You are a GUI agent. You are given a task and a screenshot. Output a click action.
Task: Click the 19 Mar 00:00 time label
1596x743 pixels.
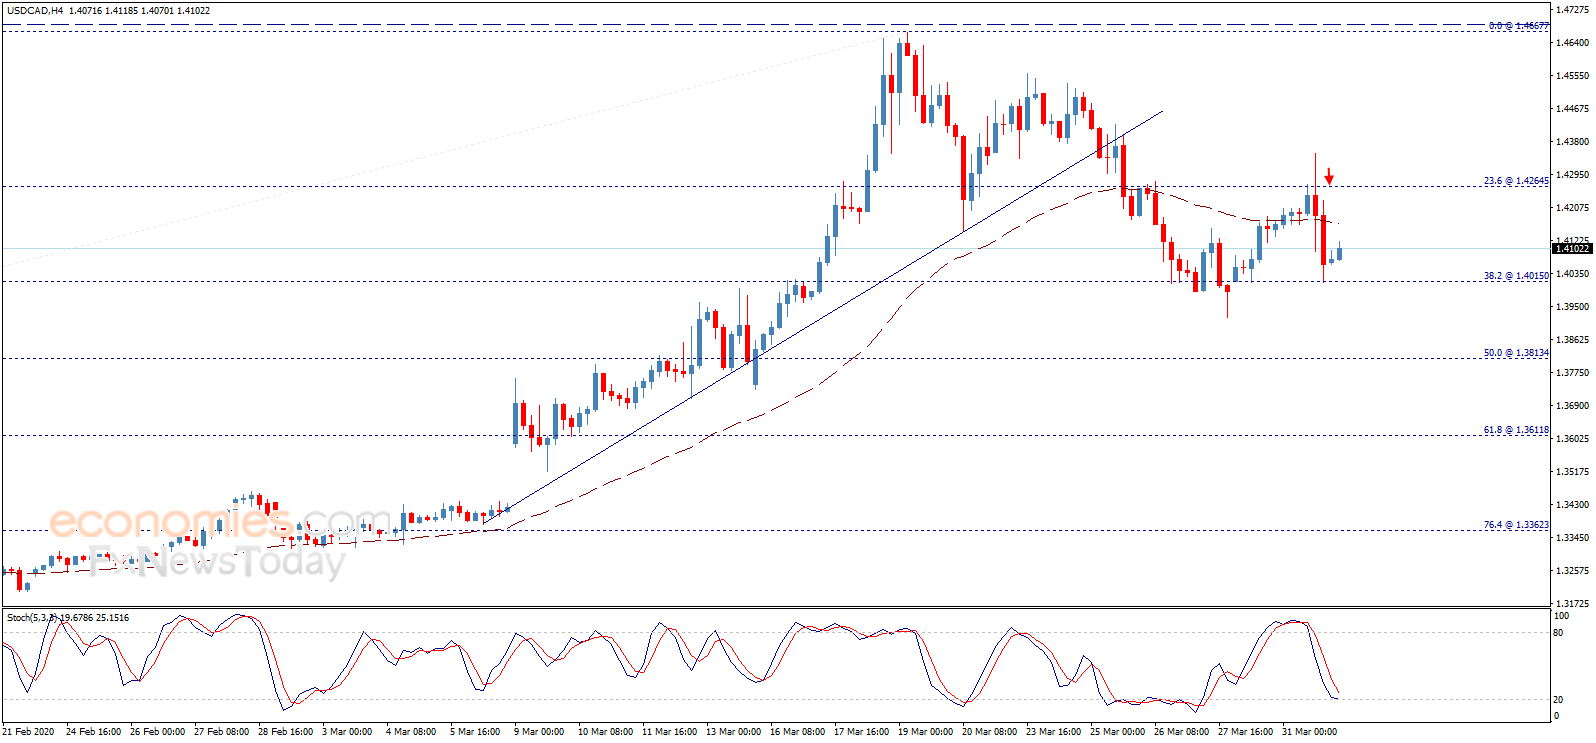(926, 732)
